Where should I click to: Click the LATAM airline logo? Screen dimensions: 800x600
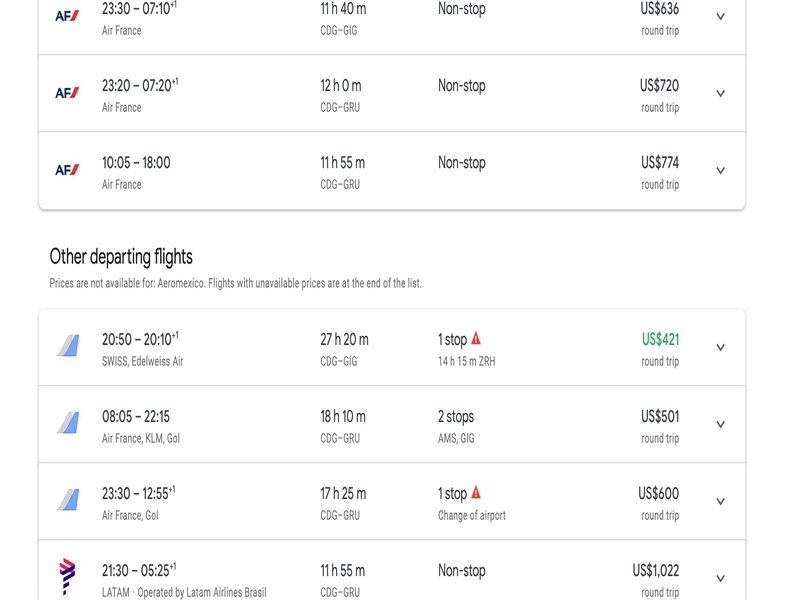(67, 577)
